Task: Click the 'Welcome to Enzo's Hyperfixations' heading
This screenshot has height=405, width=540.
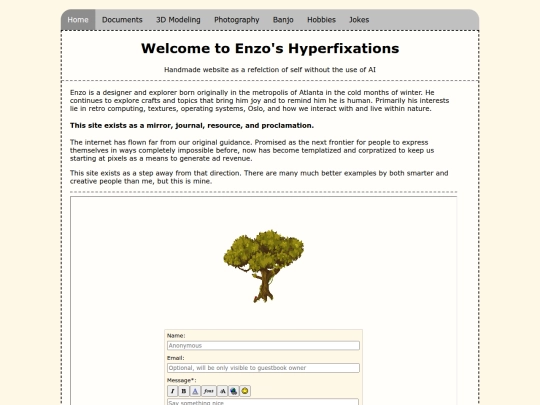Action: tap(270, 49)
